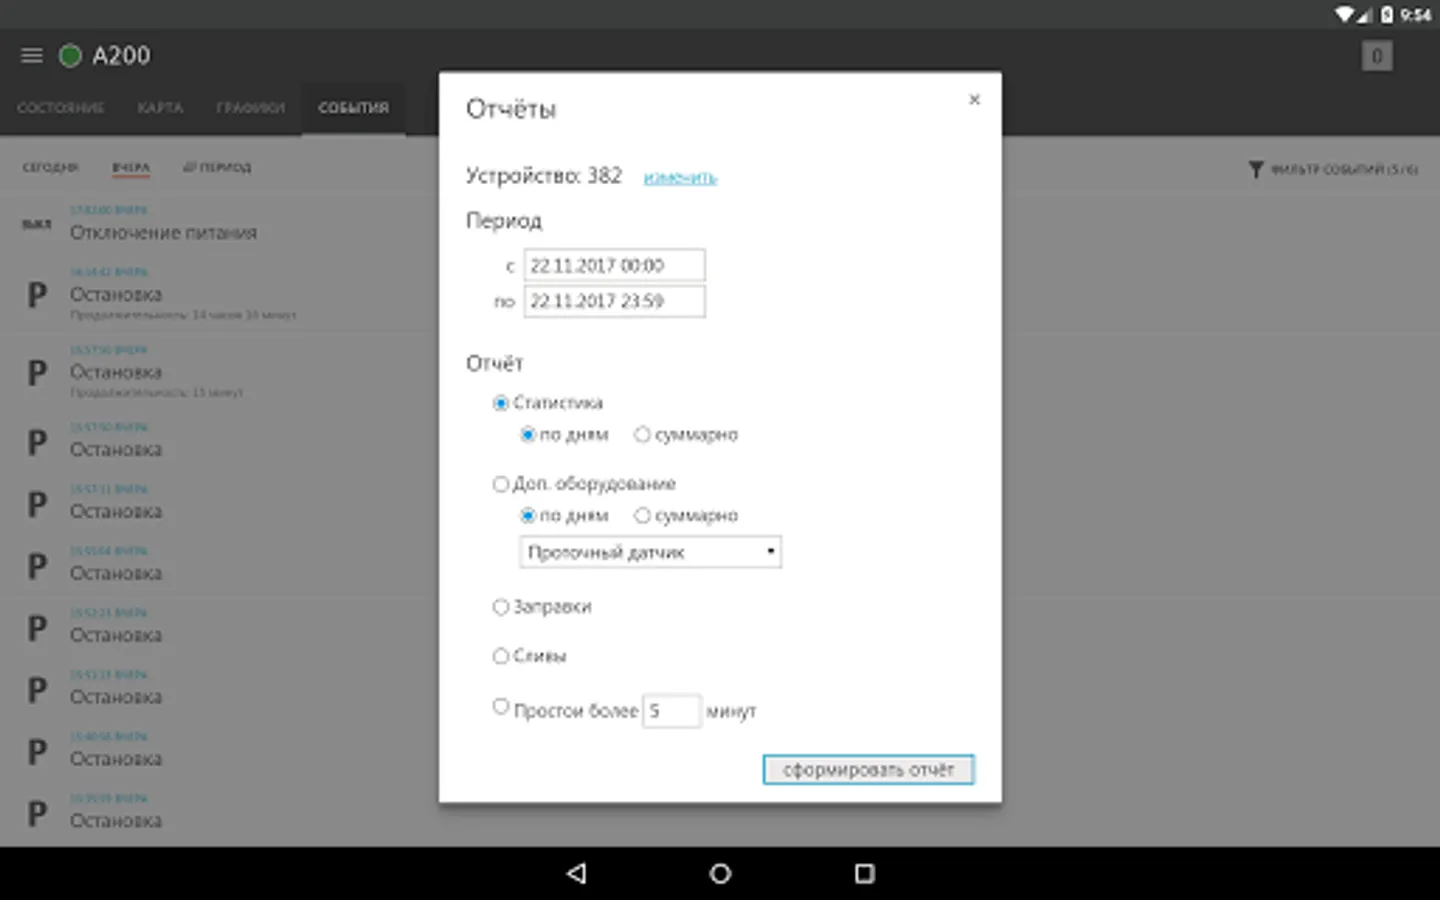Click the idle minutes field showing 5
The height and width of the screenshot is (900, 1440).
click(x=671, y=711)
